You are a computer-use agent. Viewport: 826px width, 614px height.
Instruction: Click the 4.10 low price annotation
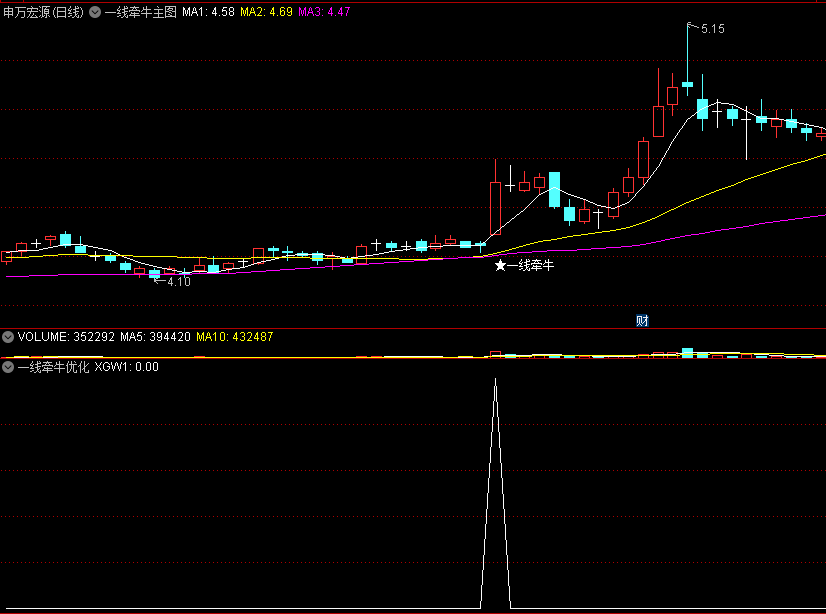click(179, 282)
